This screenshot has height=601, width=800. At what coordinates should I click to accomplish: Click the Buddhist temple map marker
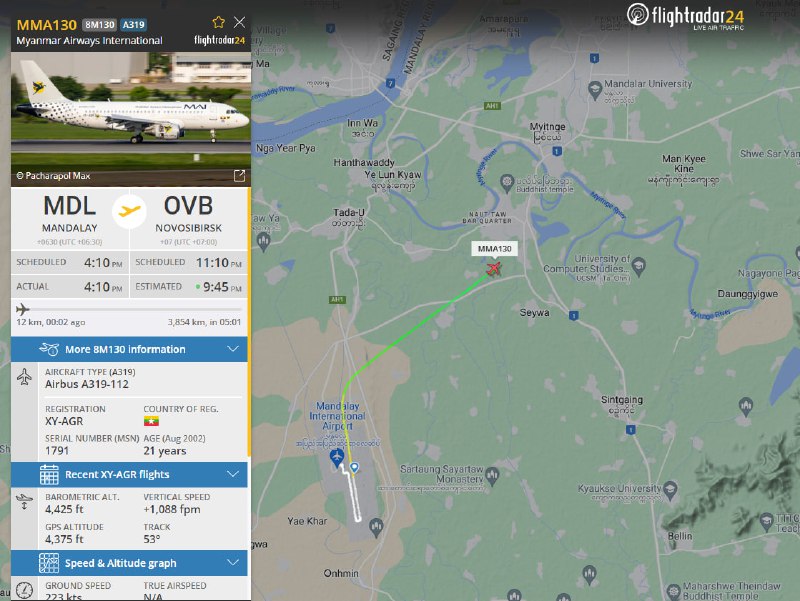tap(507, 182)
